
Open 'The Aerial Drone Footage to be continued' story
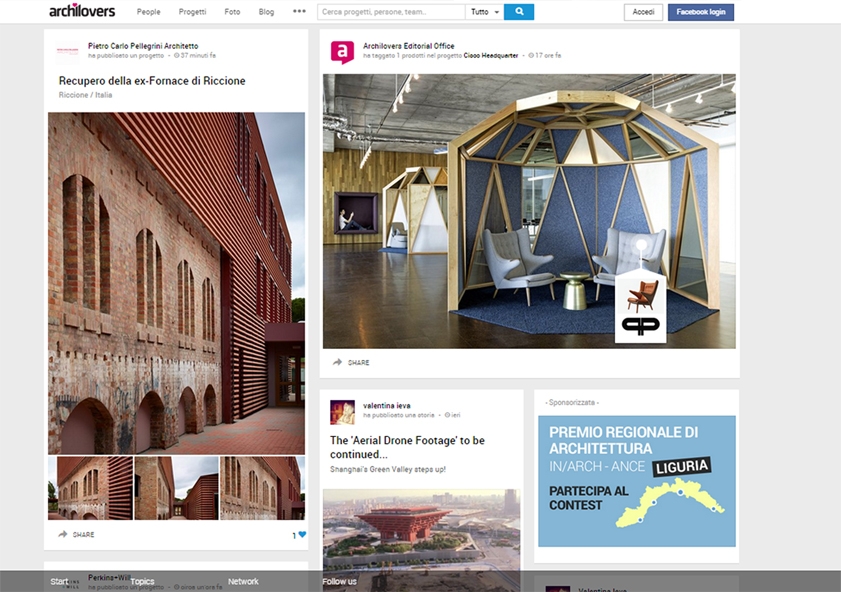click(408, 447)
